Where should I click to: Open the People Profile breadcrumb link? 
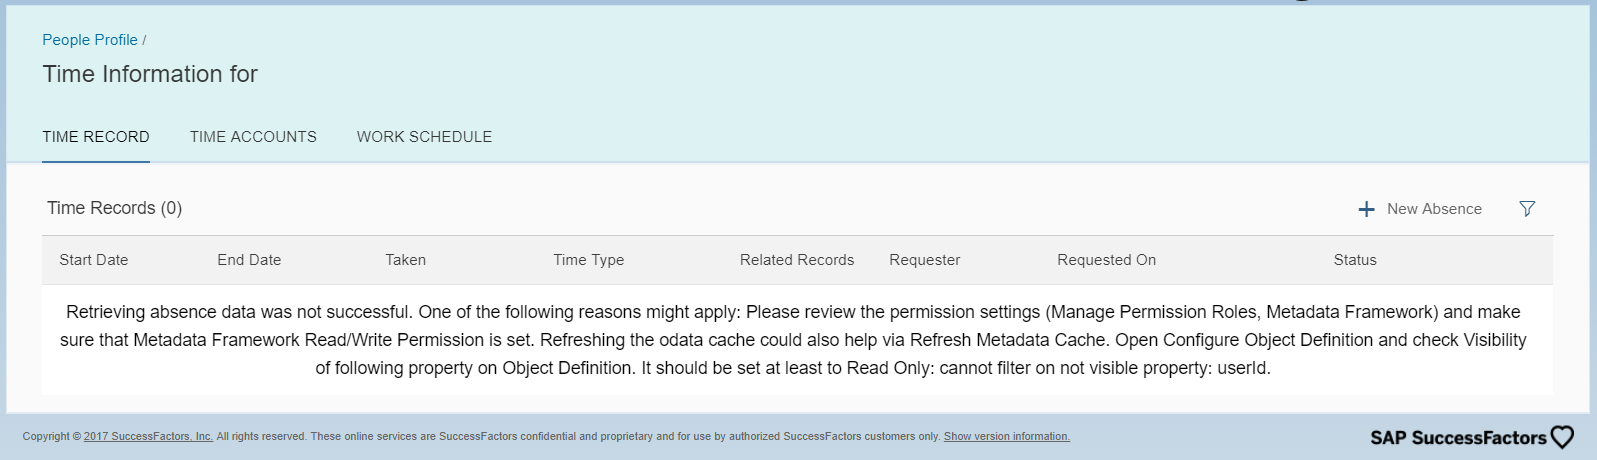(90, 40)
